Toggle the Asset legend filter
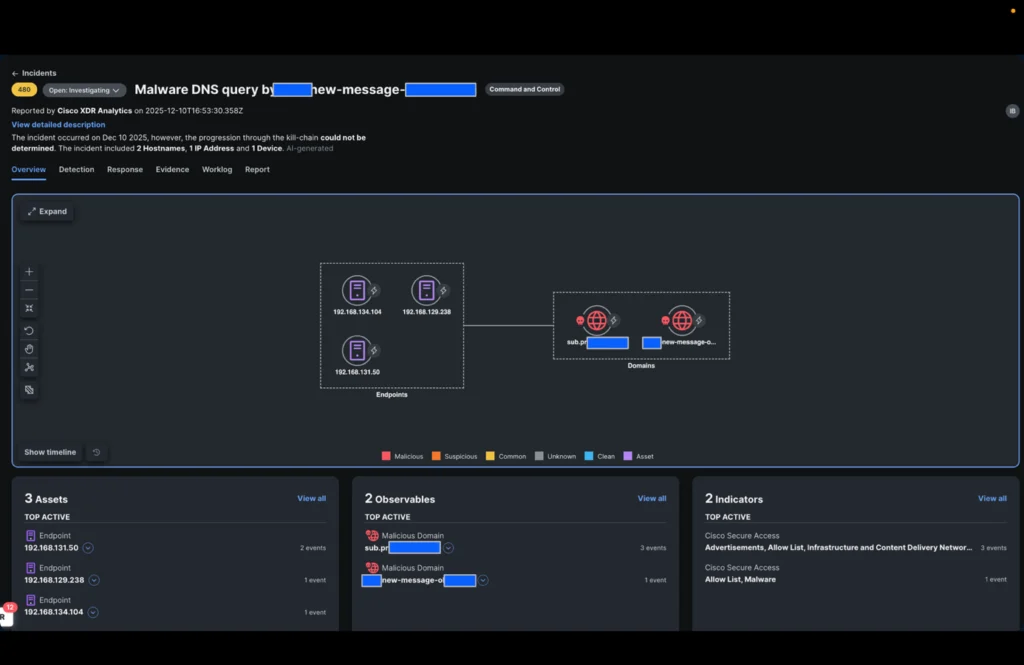This screenshot has width=1024, height=665. click(x=628, y=456)
